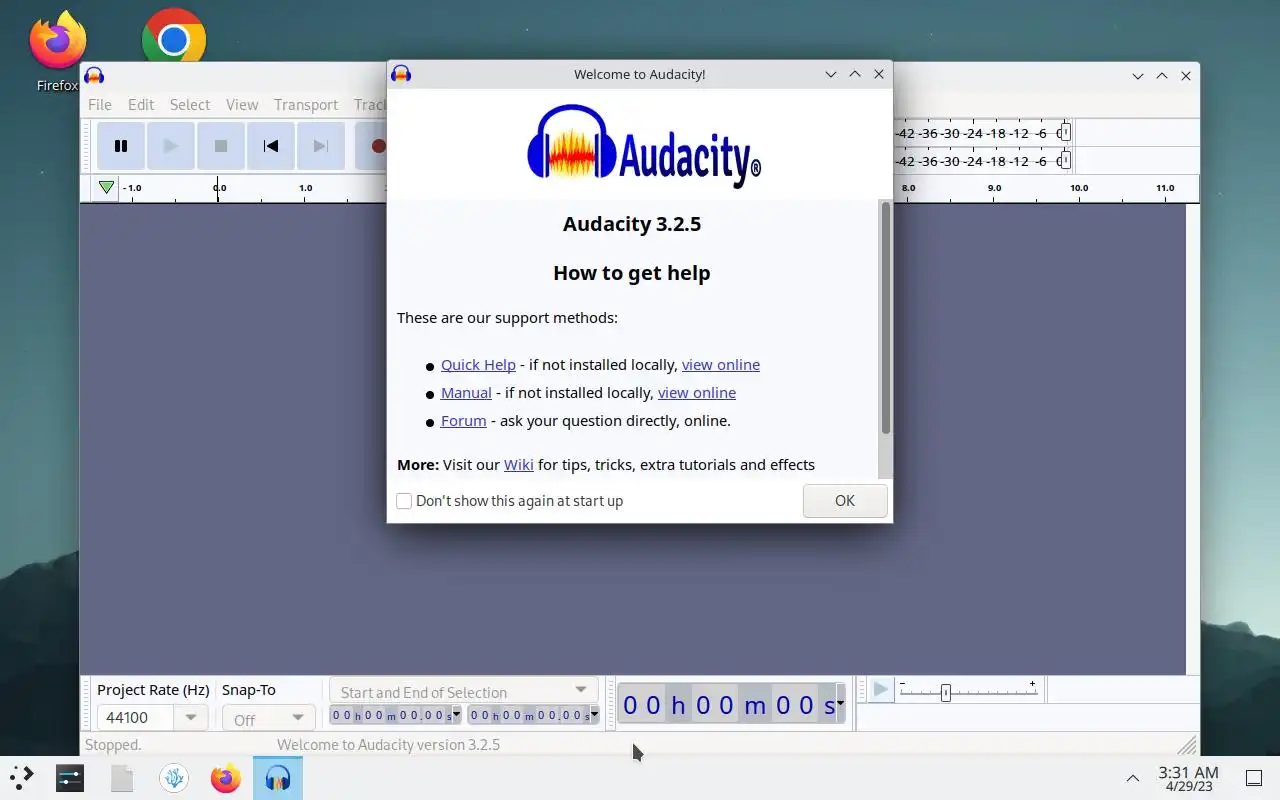The width and height of the screenshot is (1280, 800).
Task: Click the lower meter level slider handle
Action: point(1066,160)
